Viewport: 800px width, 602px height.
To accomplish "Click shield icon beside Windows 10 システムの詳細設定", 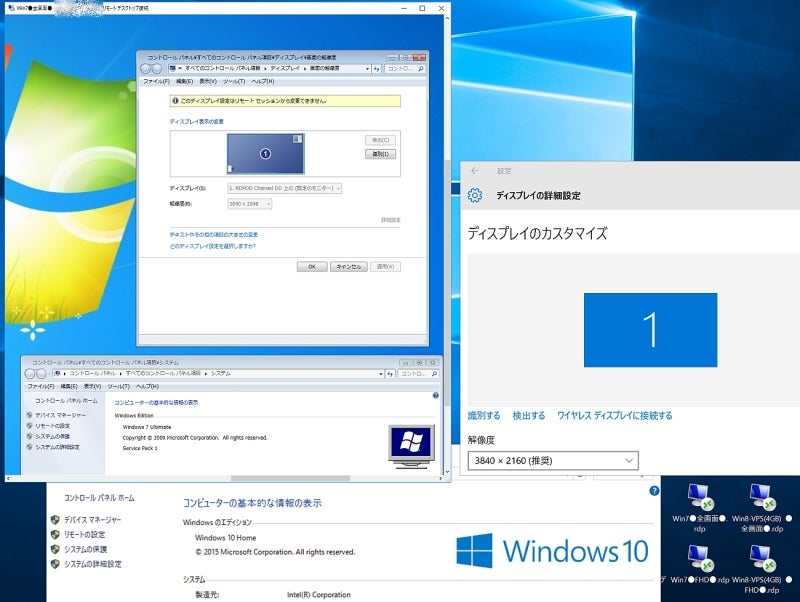I will pos(55,564).
